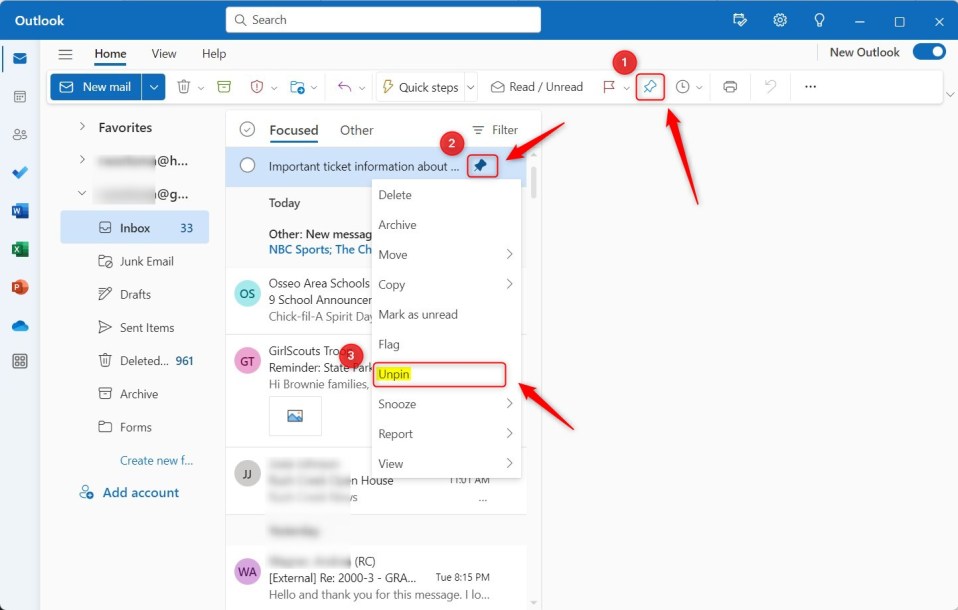Open the Snooze clock icon in the ribbon
The width and height of the screenshot is (958, 610).
[684, 87]
